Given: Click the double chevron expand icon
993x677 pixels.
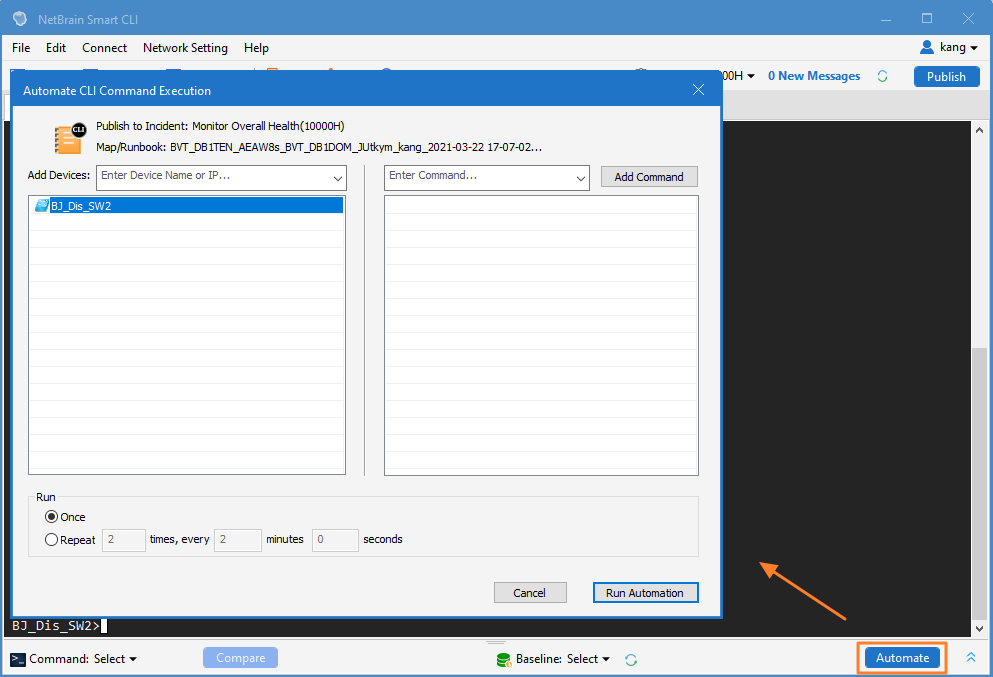Looking at the screenshot, I should (971, 657).
